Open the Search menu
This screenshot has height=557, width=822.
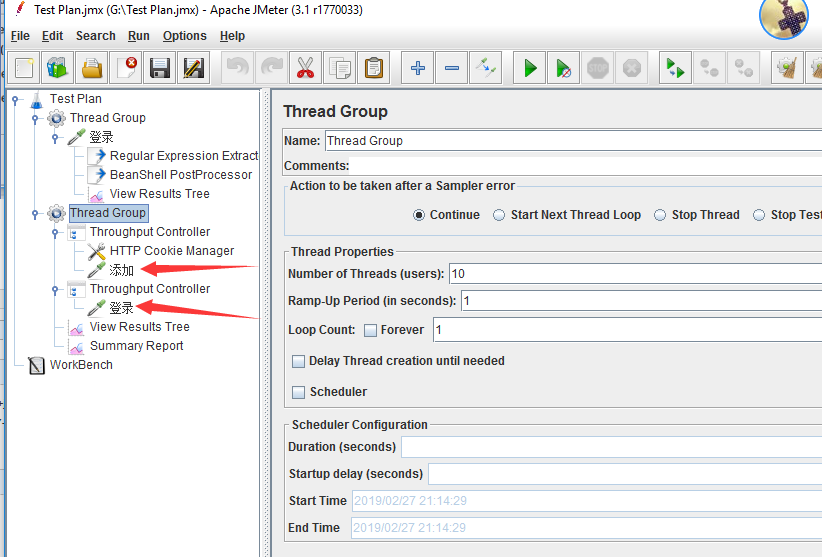coord(95,36)
